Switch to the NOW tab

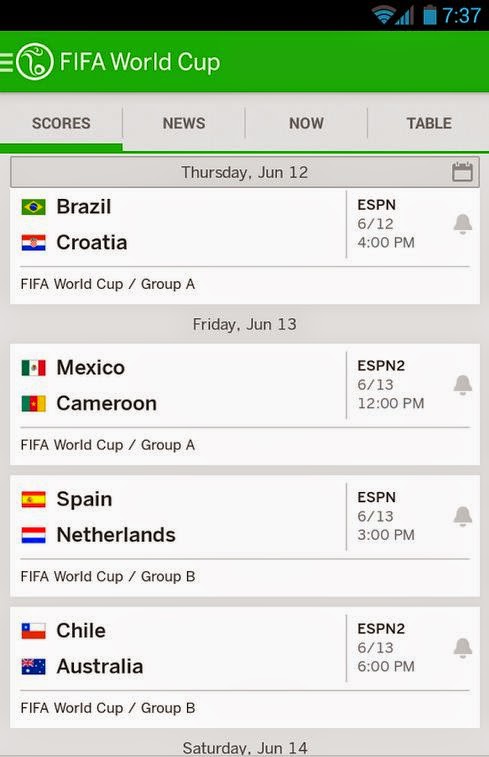click(x=306, y=123)
